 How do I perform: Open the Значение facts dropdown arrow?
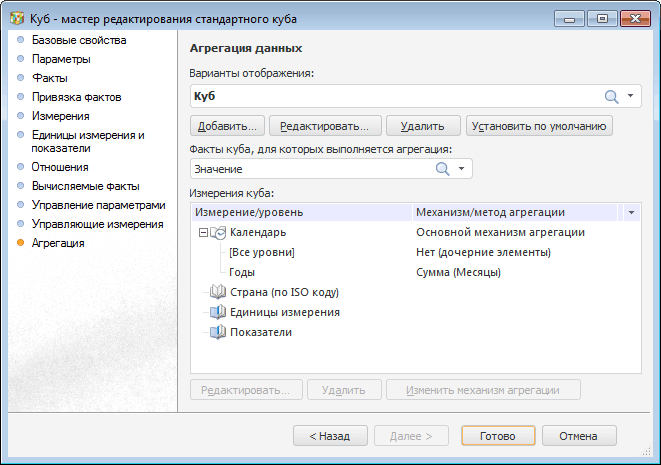tap(461, 169)
